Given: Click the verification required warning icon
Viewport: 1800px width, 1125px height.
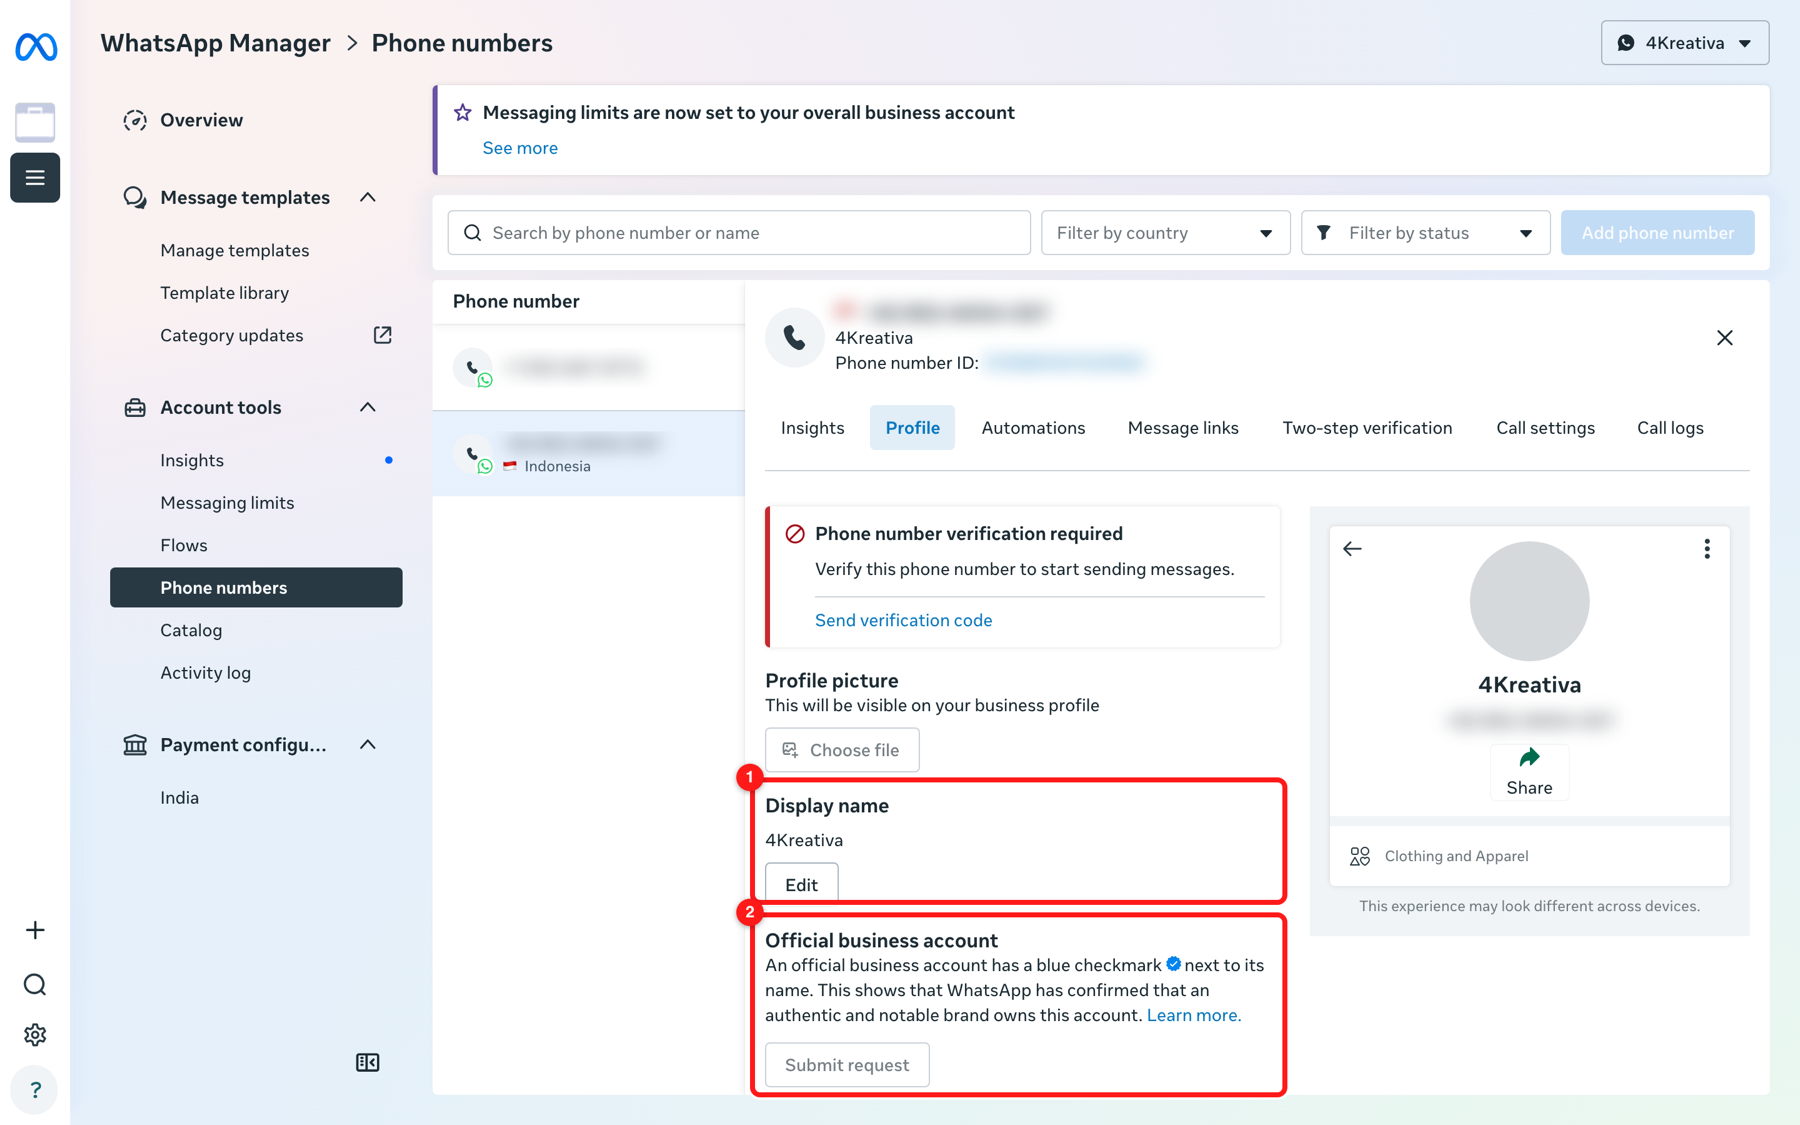Looking at the screenshot, I should (x=795, y=534).
